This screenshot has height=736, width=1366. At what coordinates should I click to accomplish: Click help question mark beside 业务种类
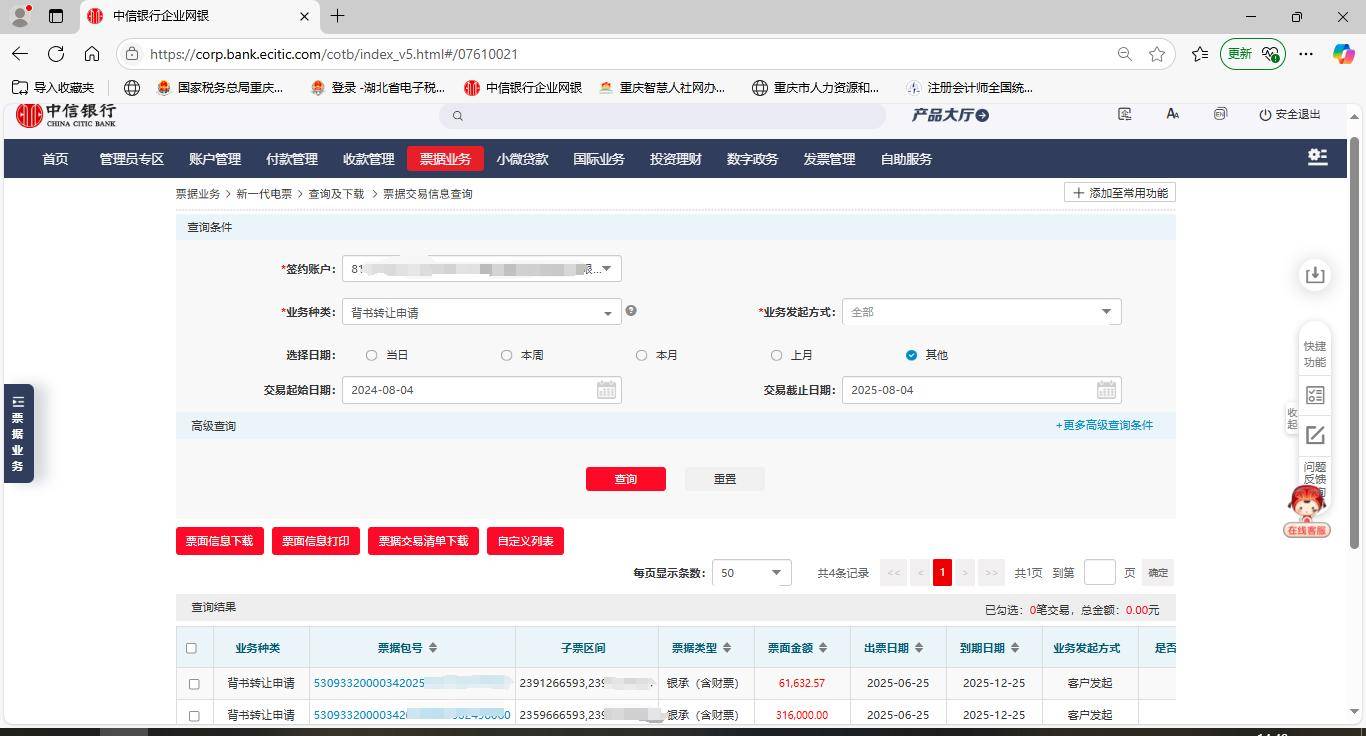(631, 311)
